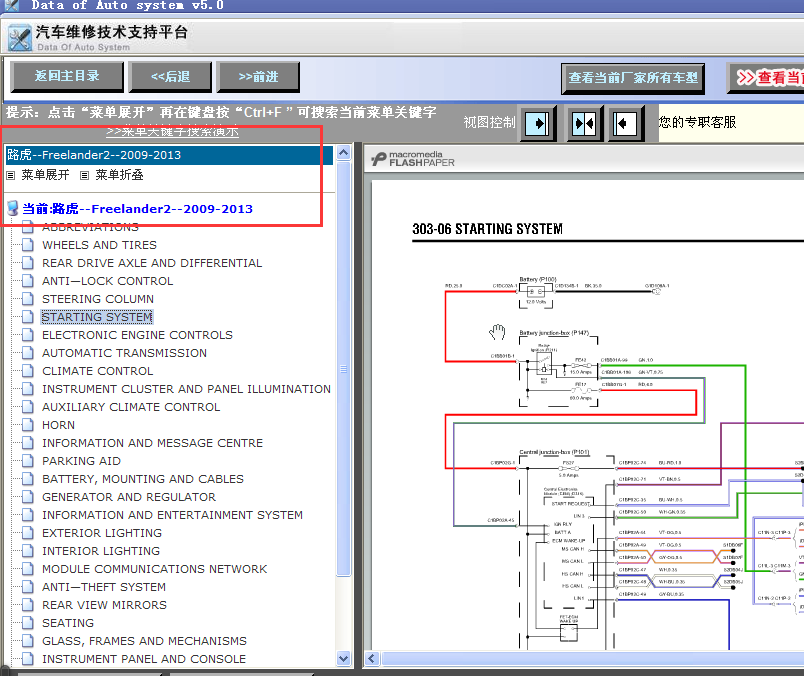Click document icon beside ANTI—THEFT SYSTEM

(28, 587)
